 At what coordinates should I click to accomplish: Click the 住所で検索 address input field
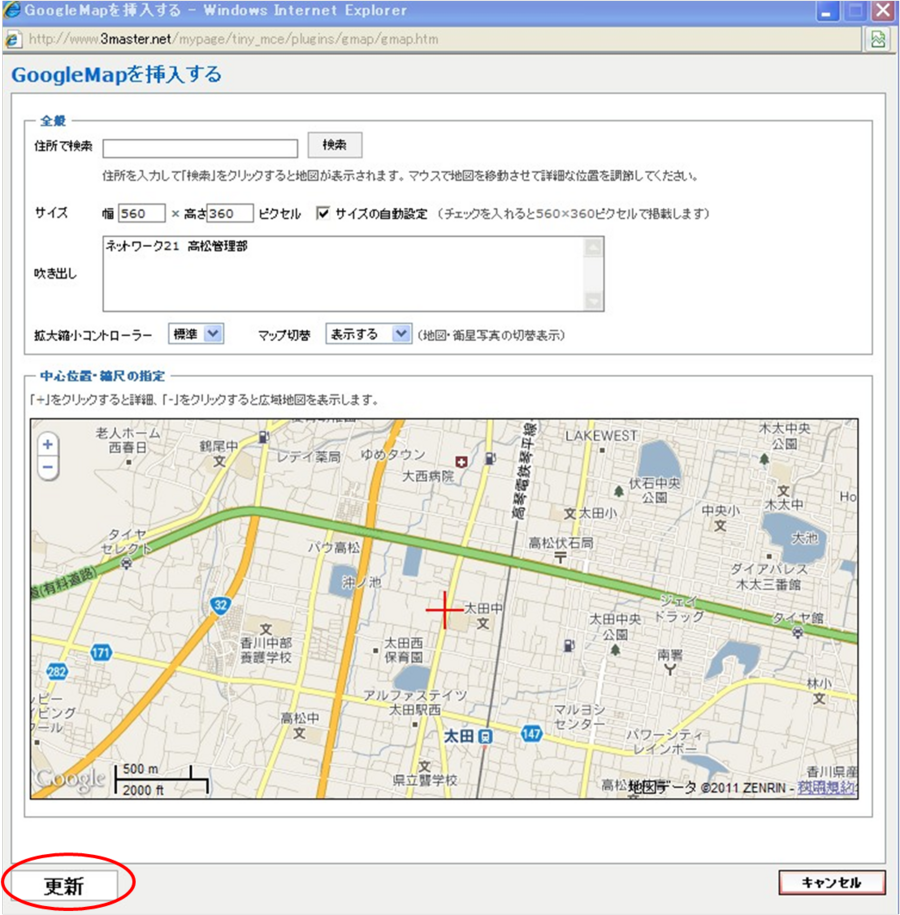coord(200,148)
